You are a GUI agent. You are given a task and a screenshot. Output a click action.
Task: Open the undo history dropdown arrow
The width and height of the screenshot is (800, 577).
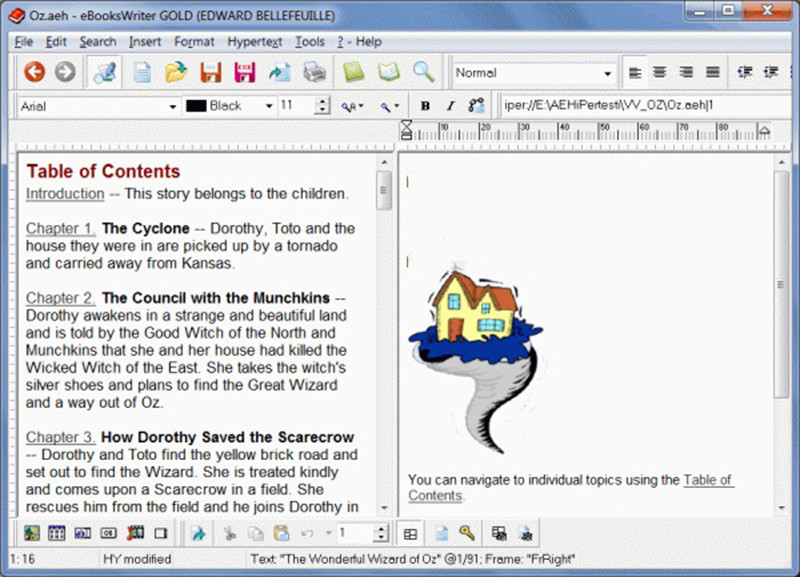point(328,533)
